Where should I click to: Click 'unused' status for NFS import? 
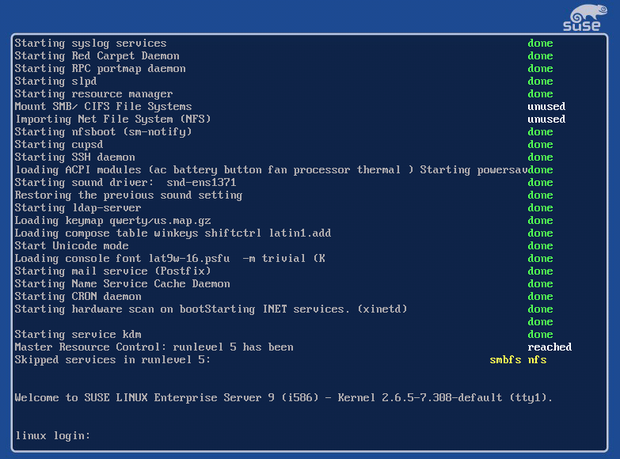(546, 119)
